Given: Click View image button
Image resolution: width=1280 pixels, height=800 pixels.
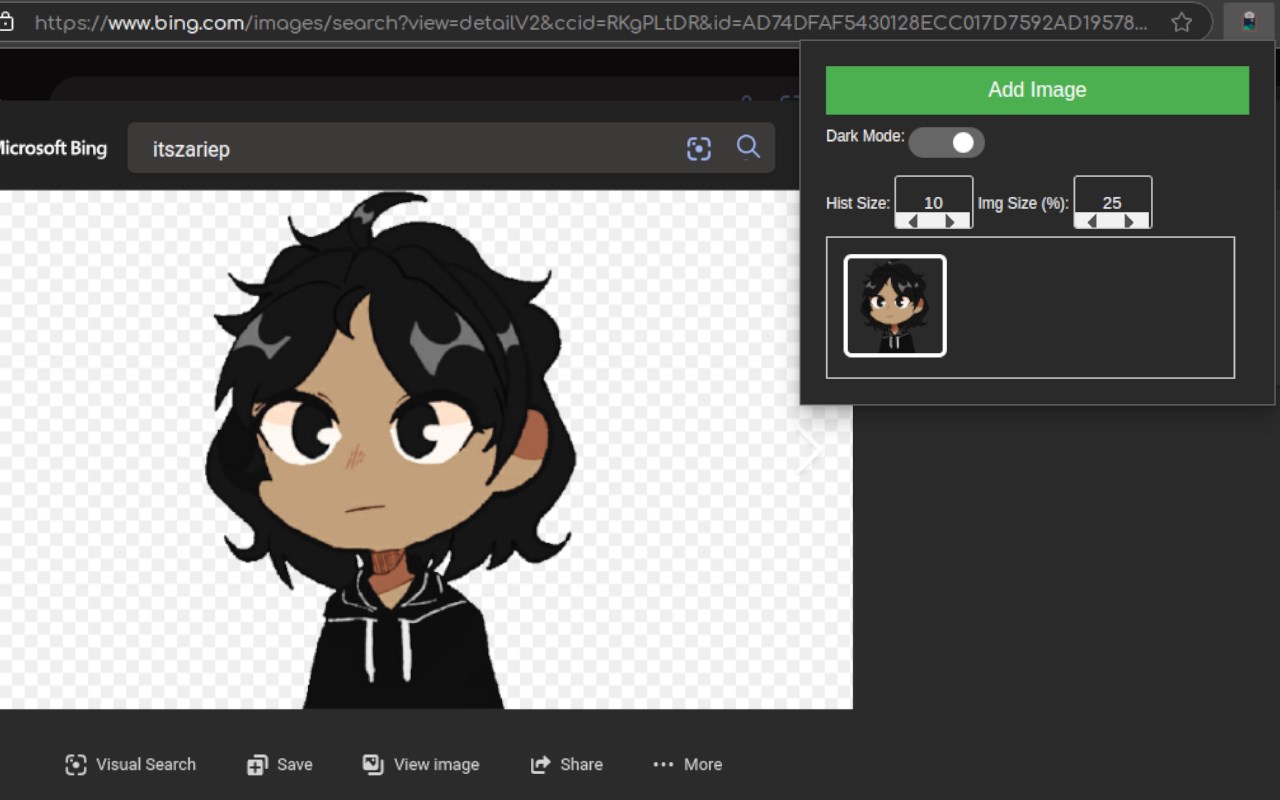Looking at the screenshot, I should tap(420, 765).
